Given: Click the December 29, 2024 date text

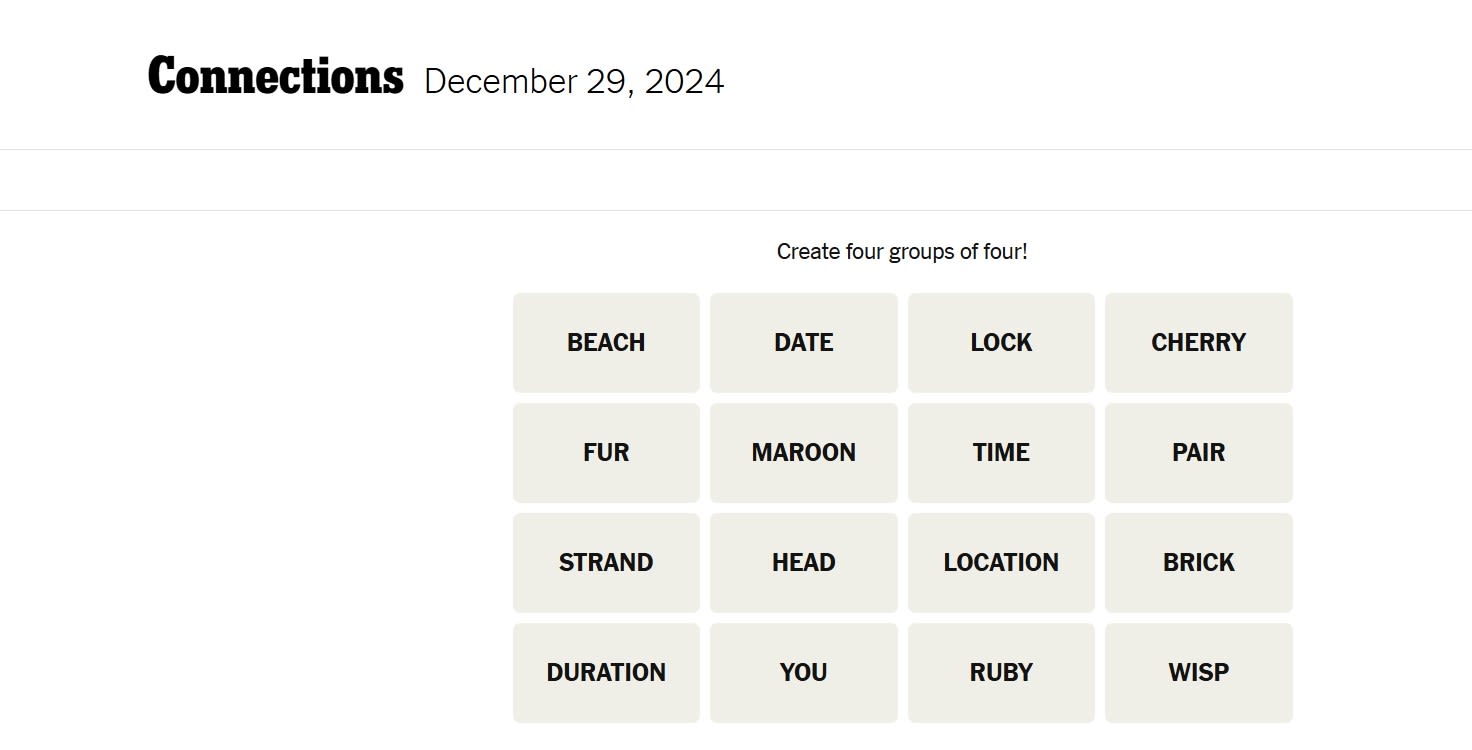Looking at the screenshot, I should (x=574, y=82).
